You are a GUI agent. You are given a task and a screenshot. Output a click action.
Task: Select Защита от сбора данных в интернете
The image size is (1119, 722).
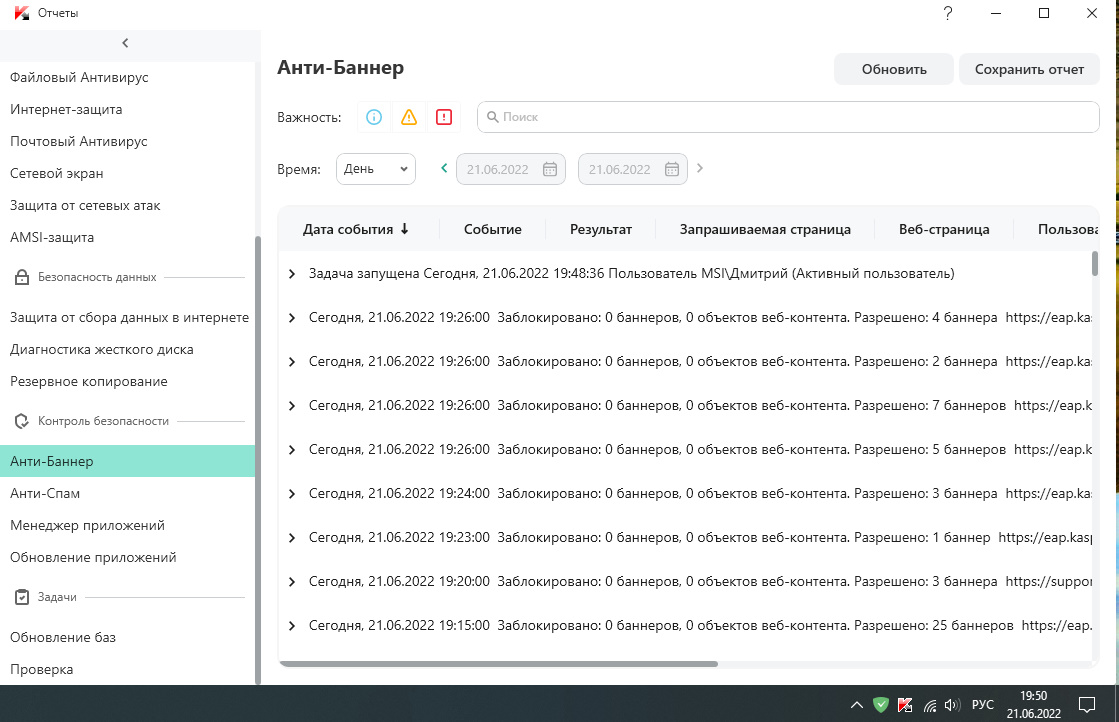click(129, 317)
